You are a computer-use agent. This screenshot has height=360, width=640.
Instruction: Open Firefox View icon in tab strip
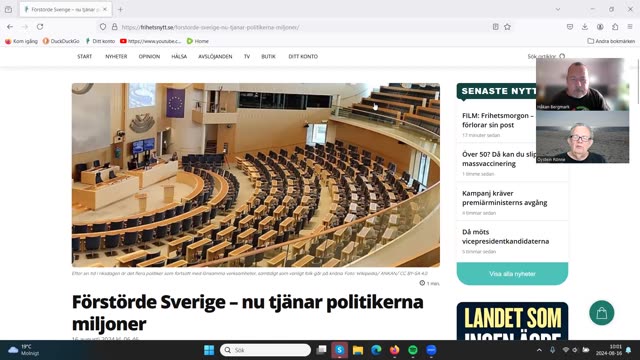pos(9,9)
